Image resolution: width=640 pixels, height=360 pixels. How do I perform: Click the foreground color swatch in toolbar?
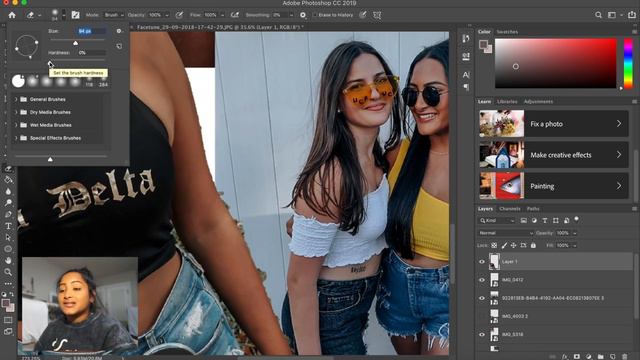click(5, 303)
